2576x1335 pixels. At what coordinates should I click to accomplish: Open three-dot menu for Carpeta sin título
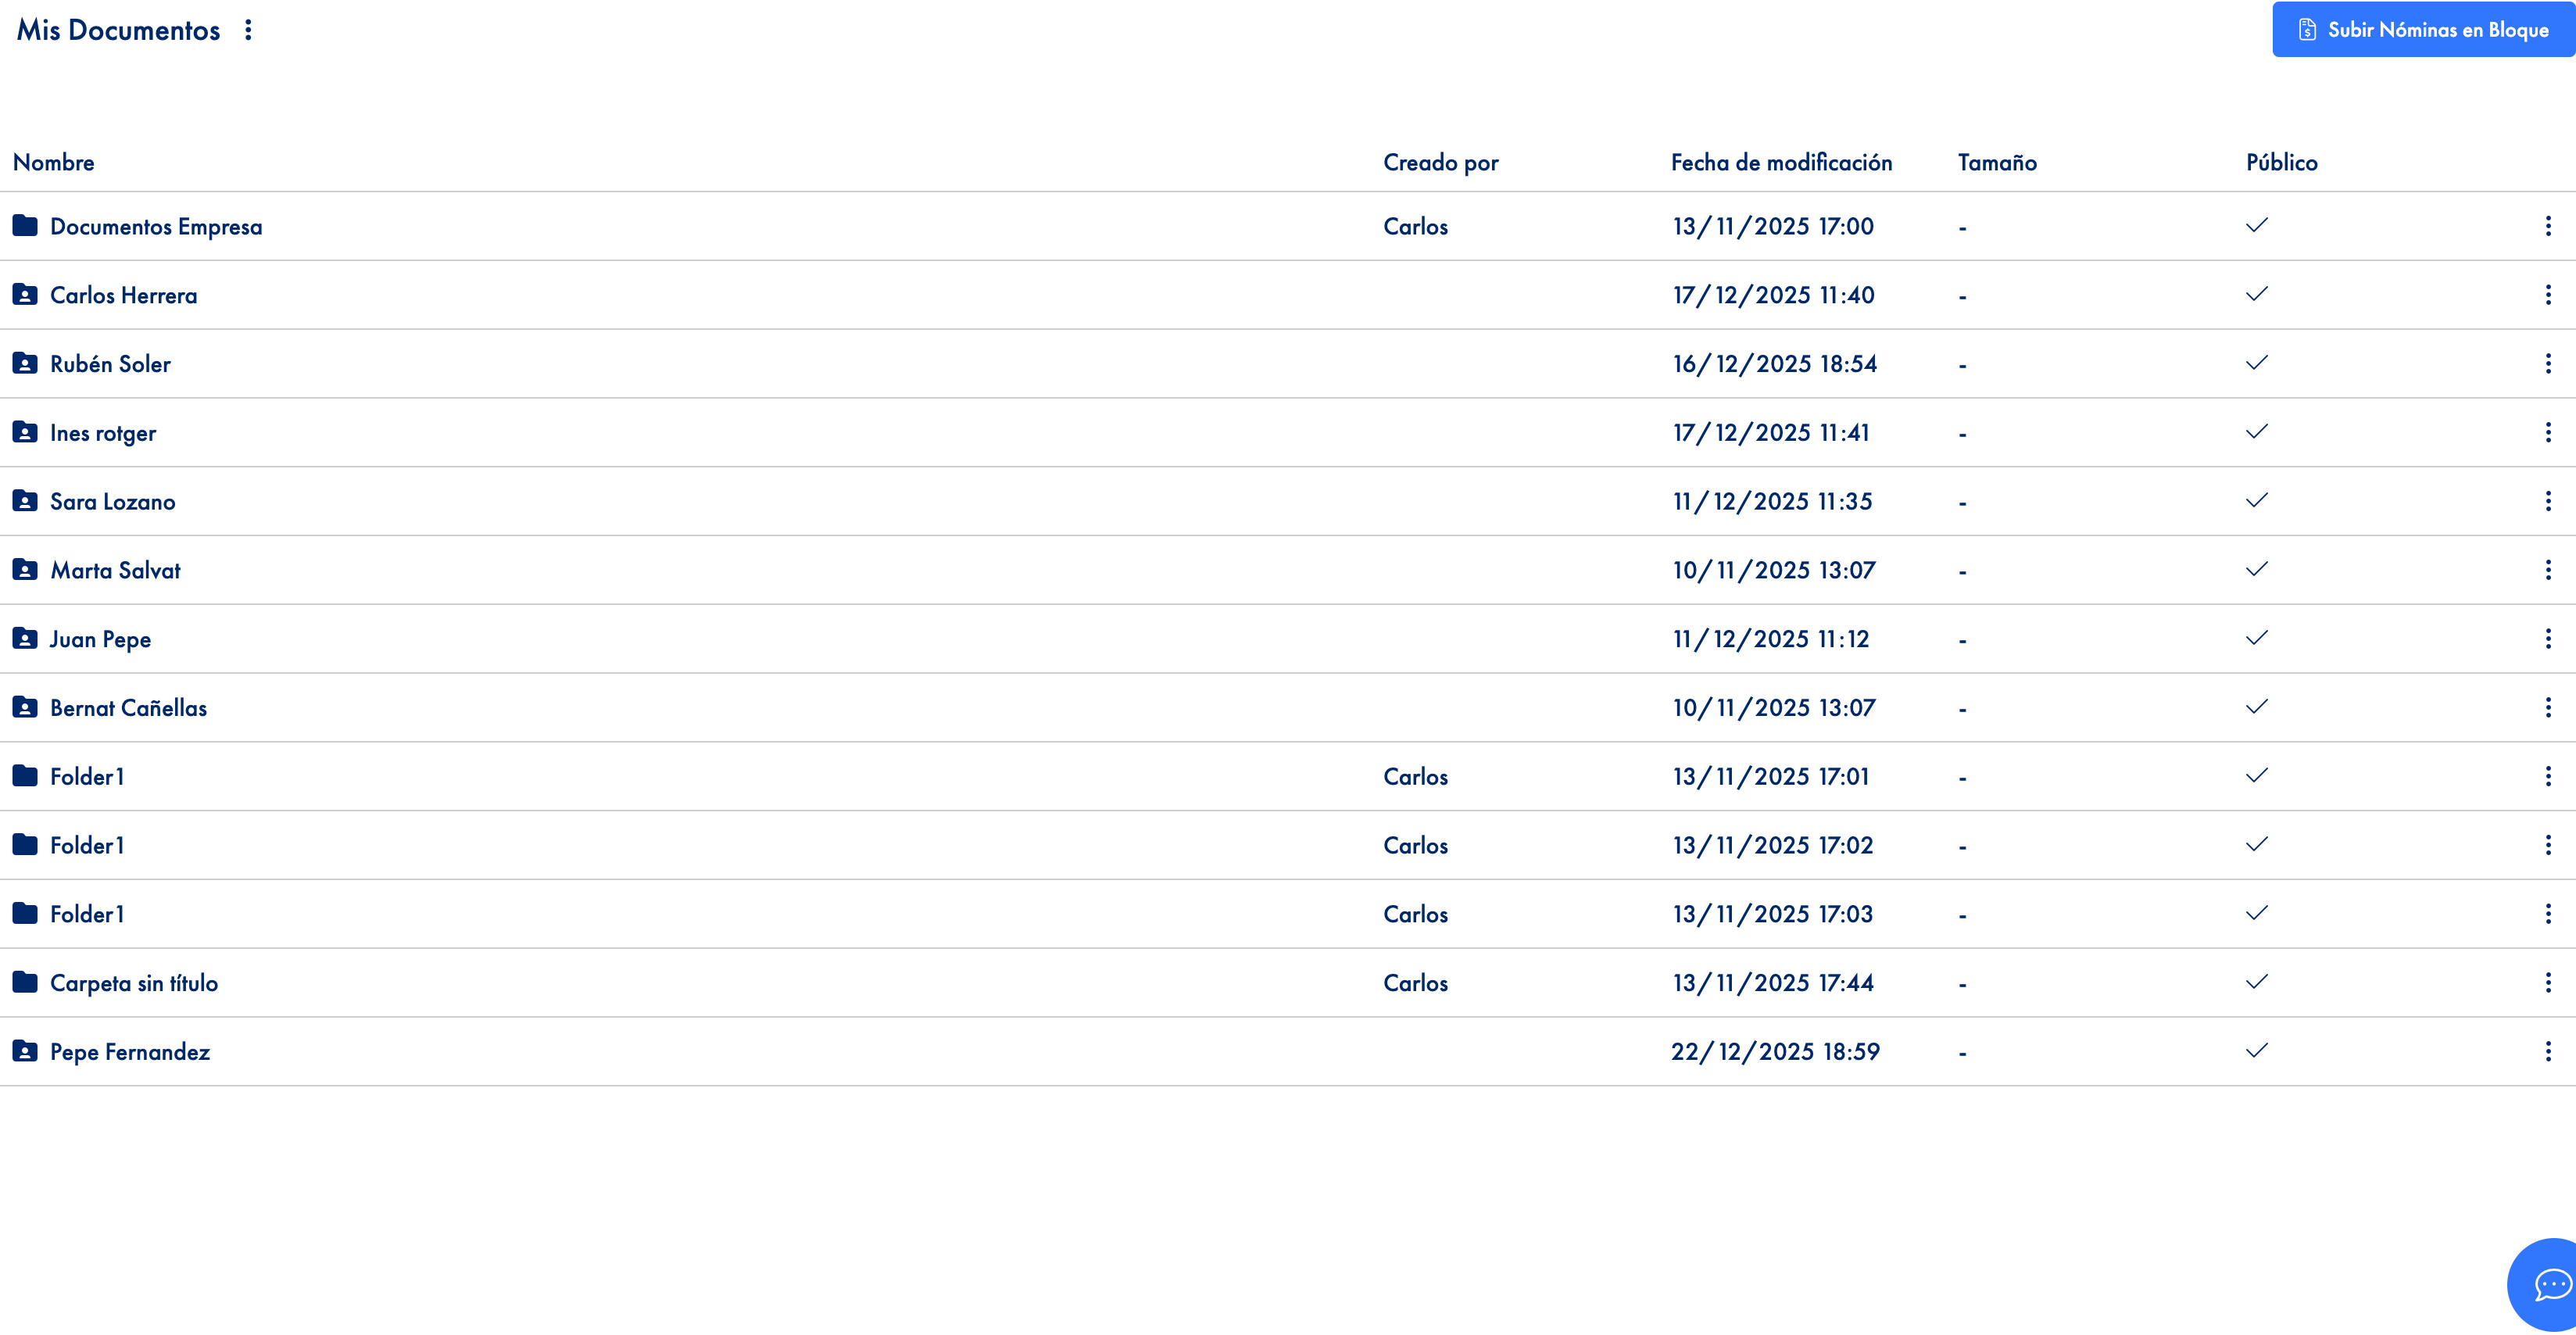tap(2547, 982)
